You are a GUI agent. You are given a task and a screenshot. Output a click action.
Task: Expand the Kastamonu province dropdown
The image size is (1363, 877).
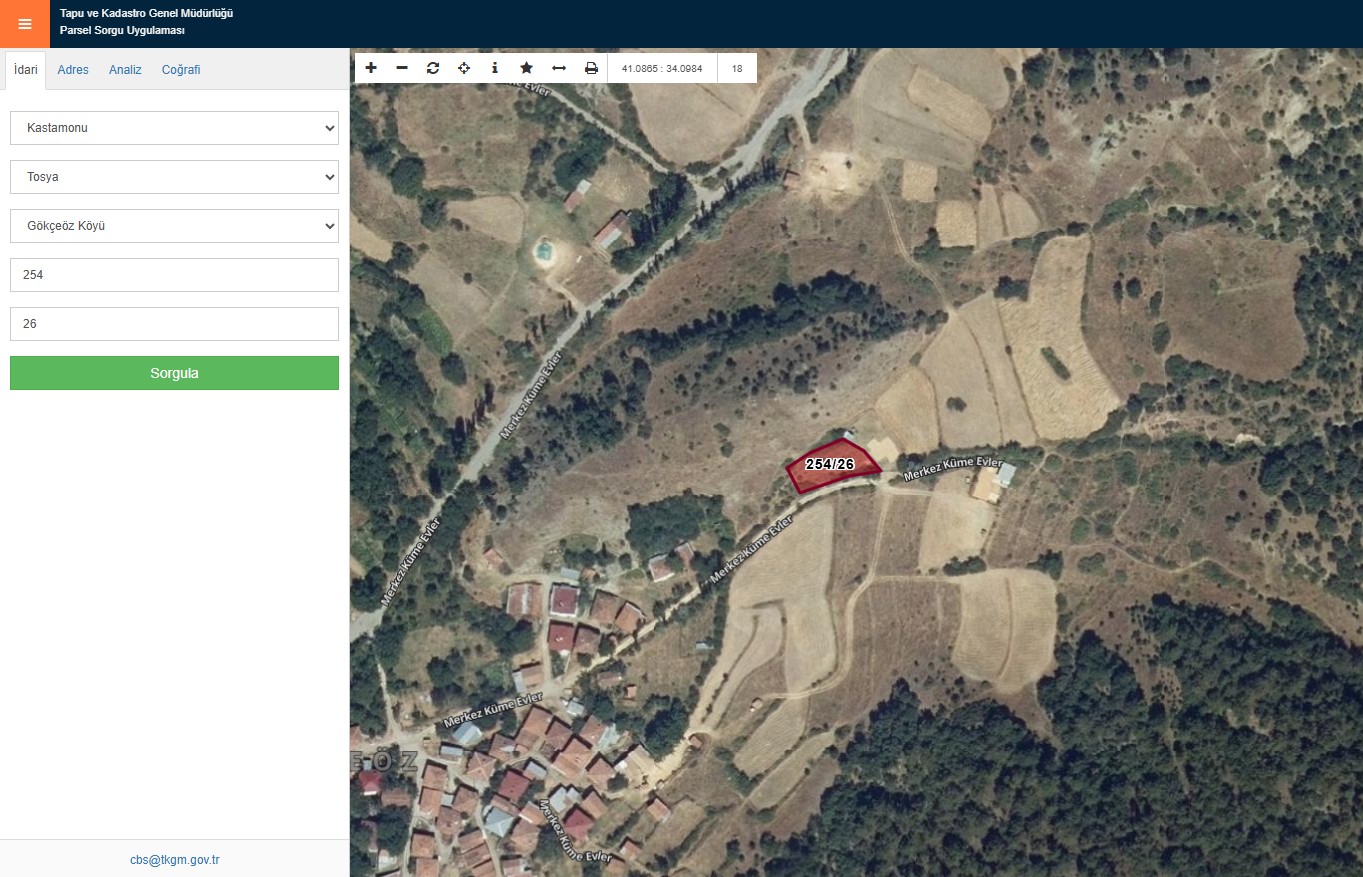[174, 128]
